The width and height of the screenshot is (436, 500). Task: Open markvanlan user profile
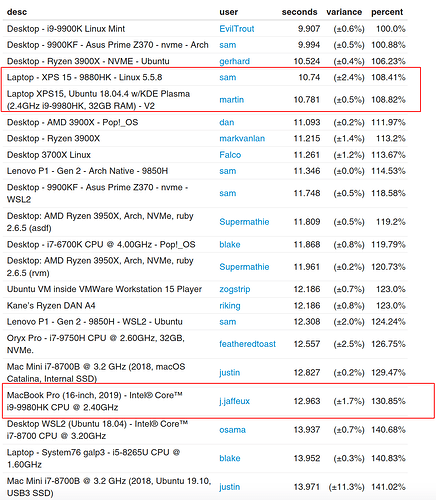[242, 138]
